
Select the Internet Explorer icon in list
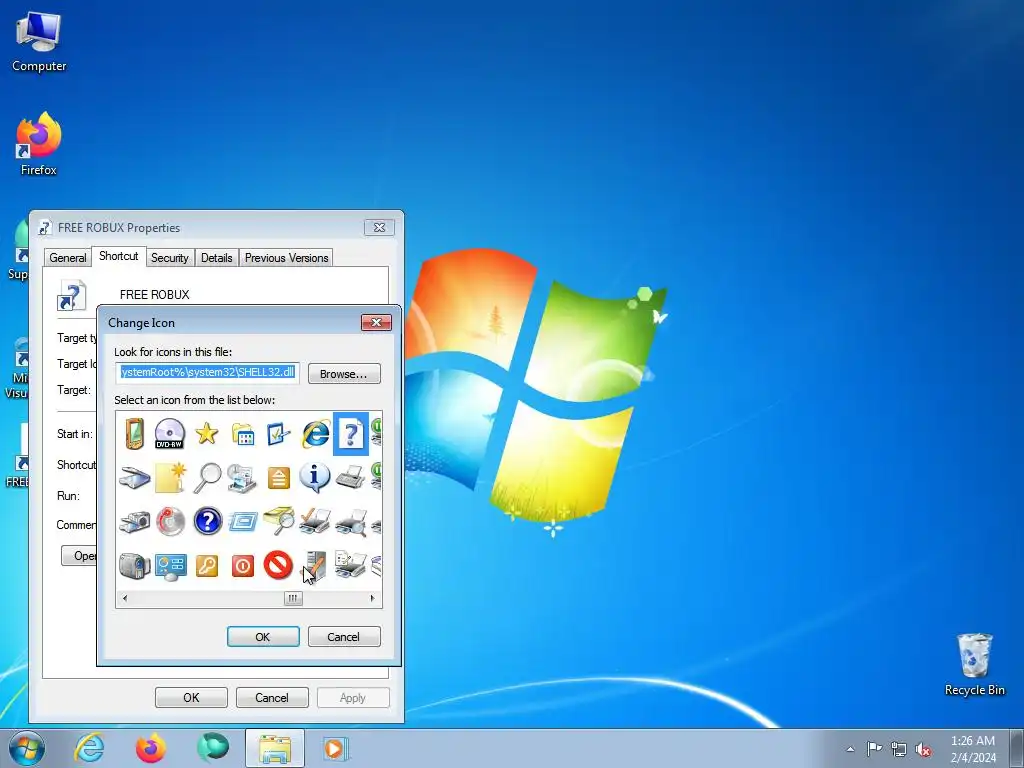tap(315, 434)
